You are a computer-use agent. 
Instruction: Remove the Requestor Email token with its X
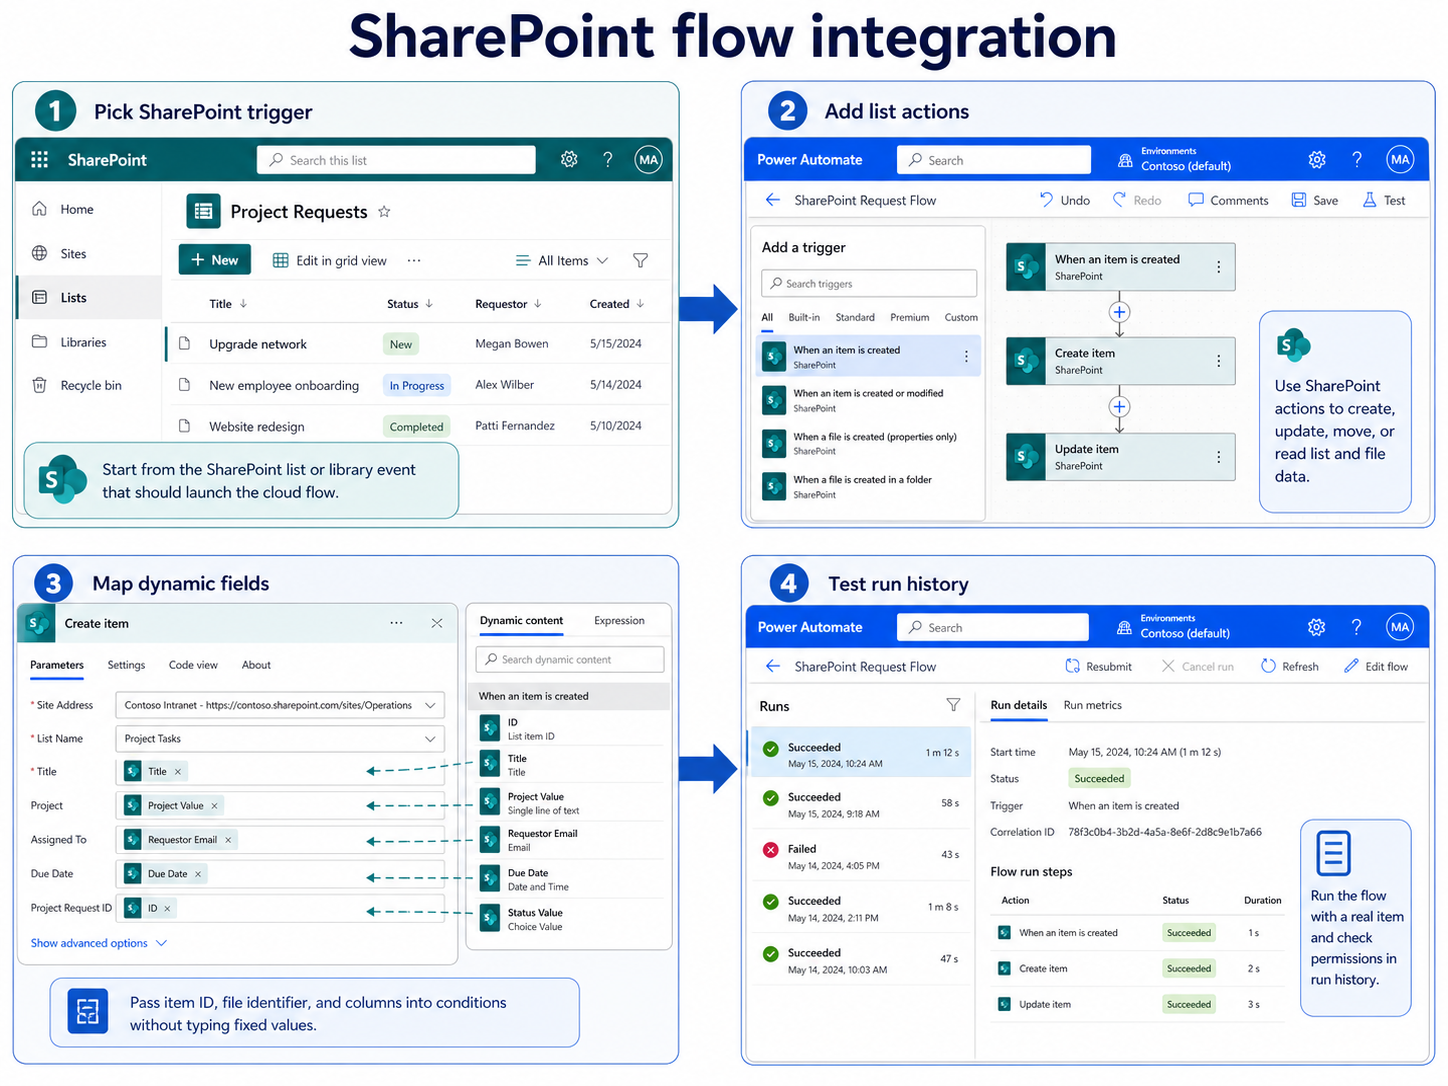click(x=228, y=840)
